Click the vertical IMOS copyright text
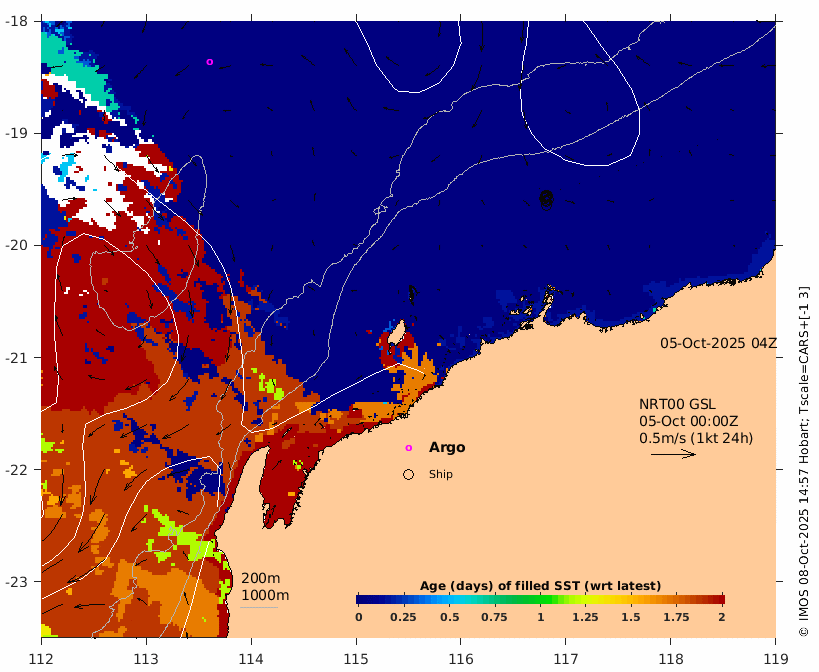This screenshot has height=672, width=819. pyautogui.click(x=804, y=461)
